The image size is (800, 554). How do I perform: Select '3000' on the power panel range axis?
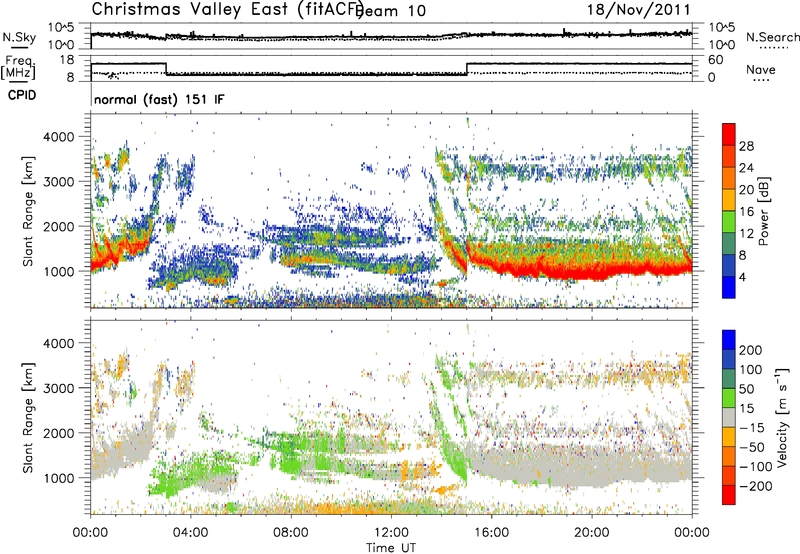pyautogui.click(x=59, y=182)
